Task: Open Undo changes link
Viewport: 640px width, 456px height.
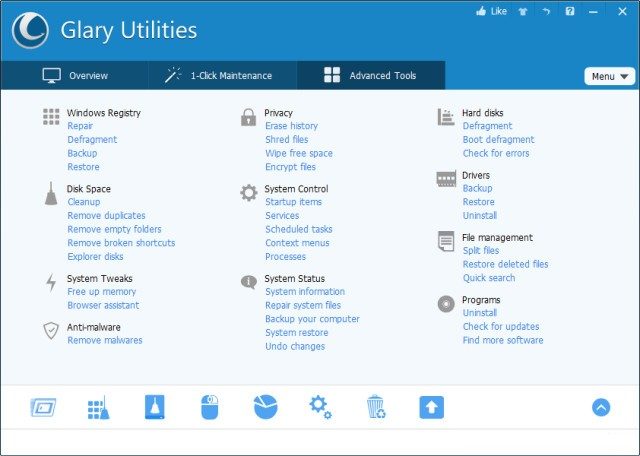Action: tap(295, 346)
